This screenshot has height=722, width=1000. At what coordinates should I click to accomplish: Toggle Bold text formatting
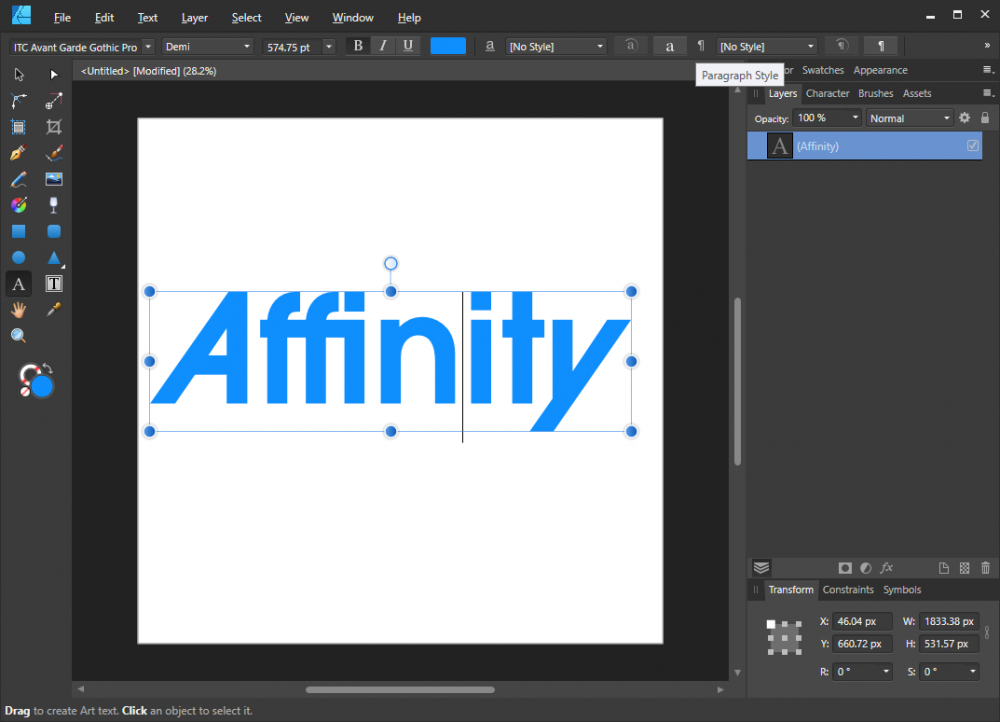click(358, 46)
